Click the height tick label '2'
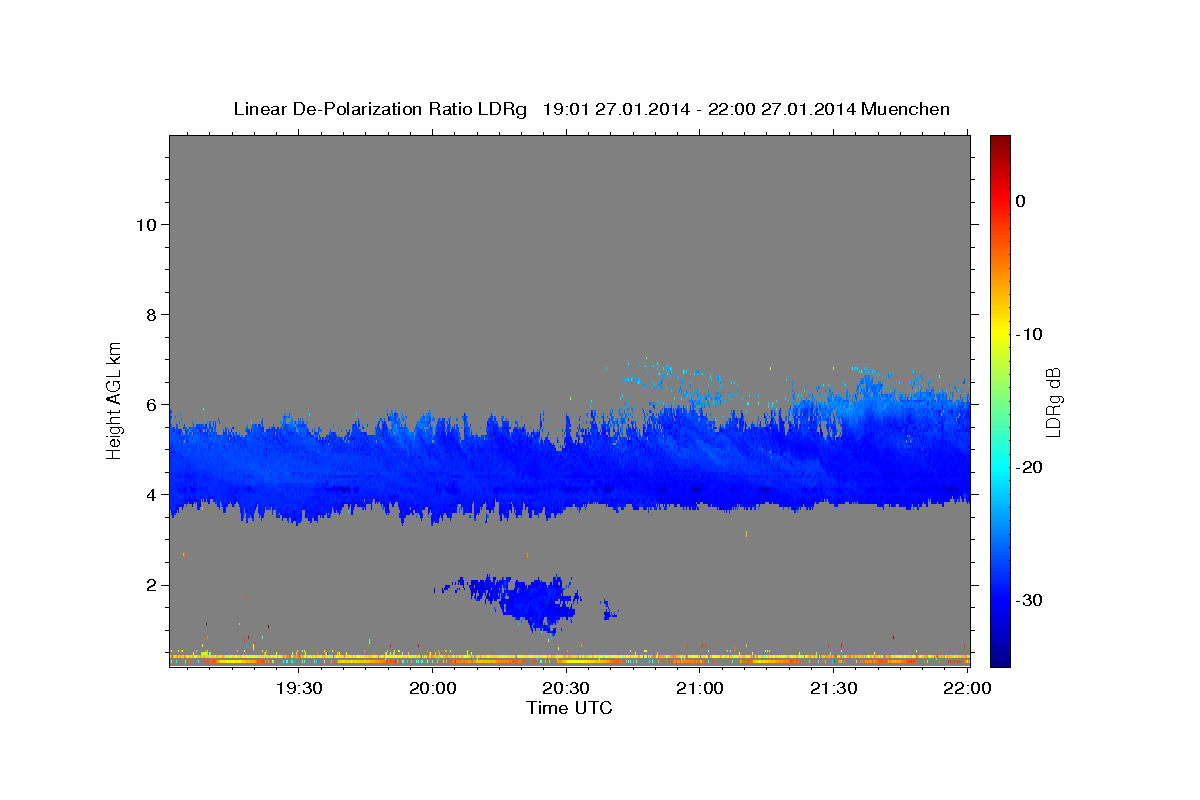This screenshot has width=1200, height=800. click(x=149, y=585)
